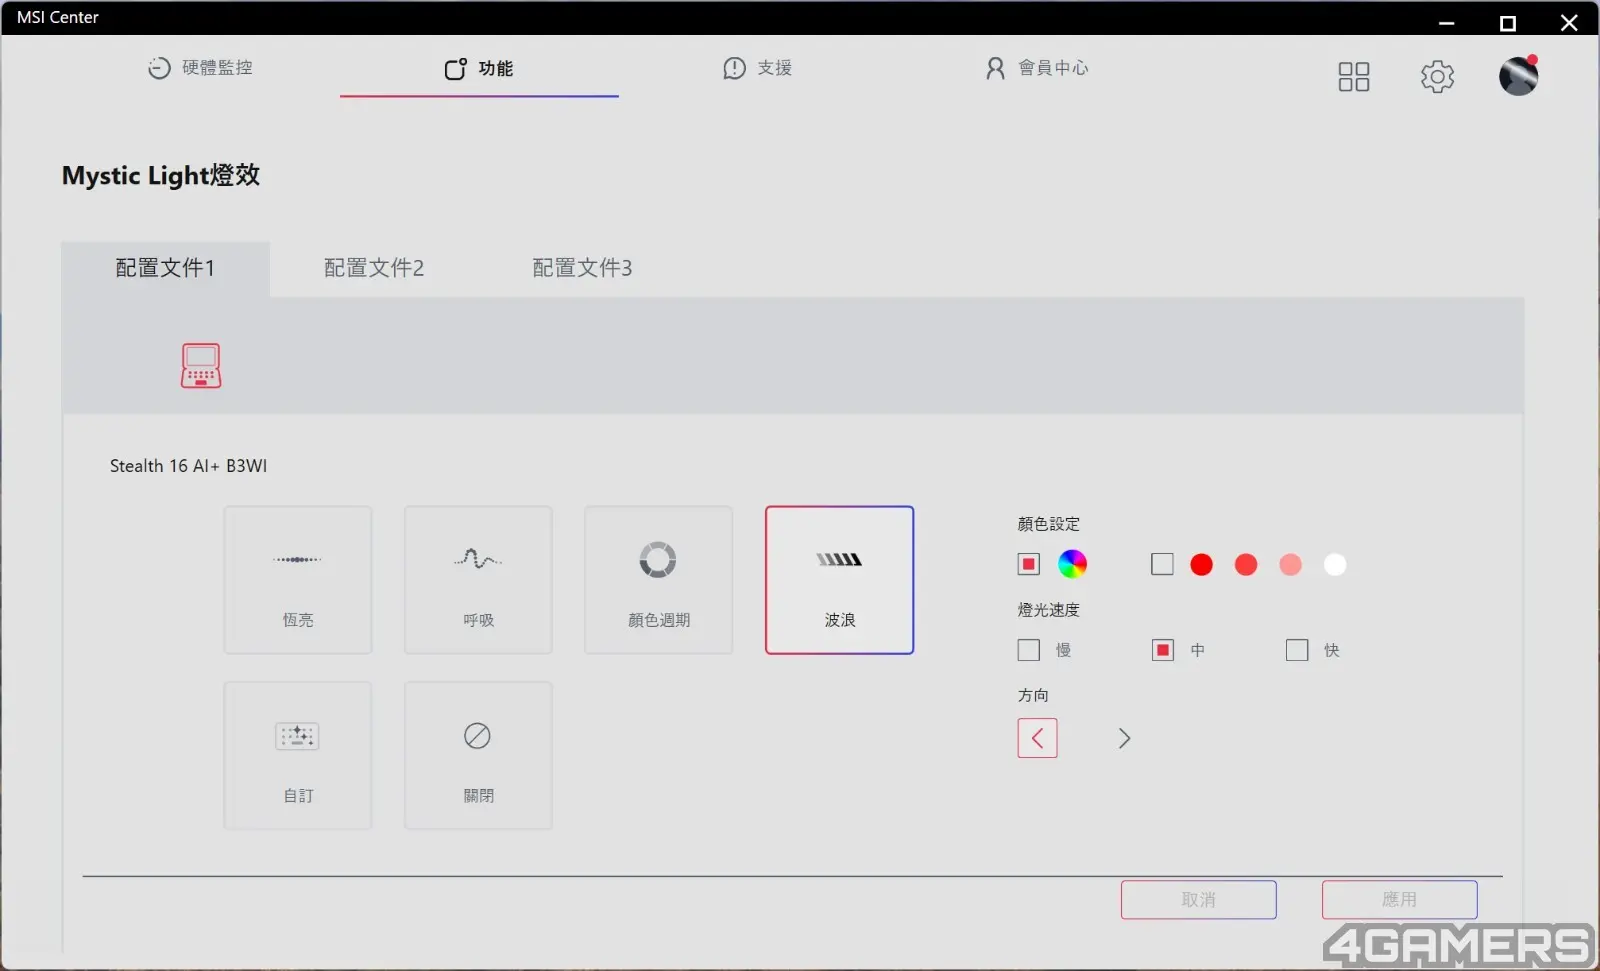This screenshot has height=971, width=1600.
Task: Select the 配置文件1 profile tab
Action: point(165,268)
